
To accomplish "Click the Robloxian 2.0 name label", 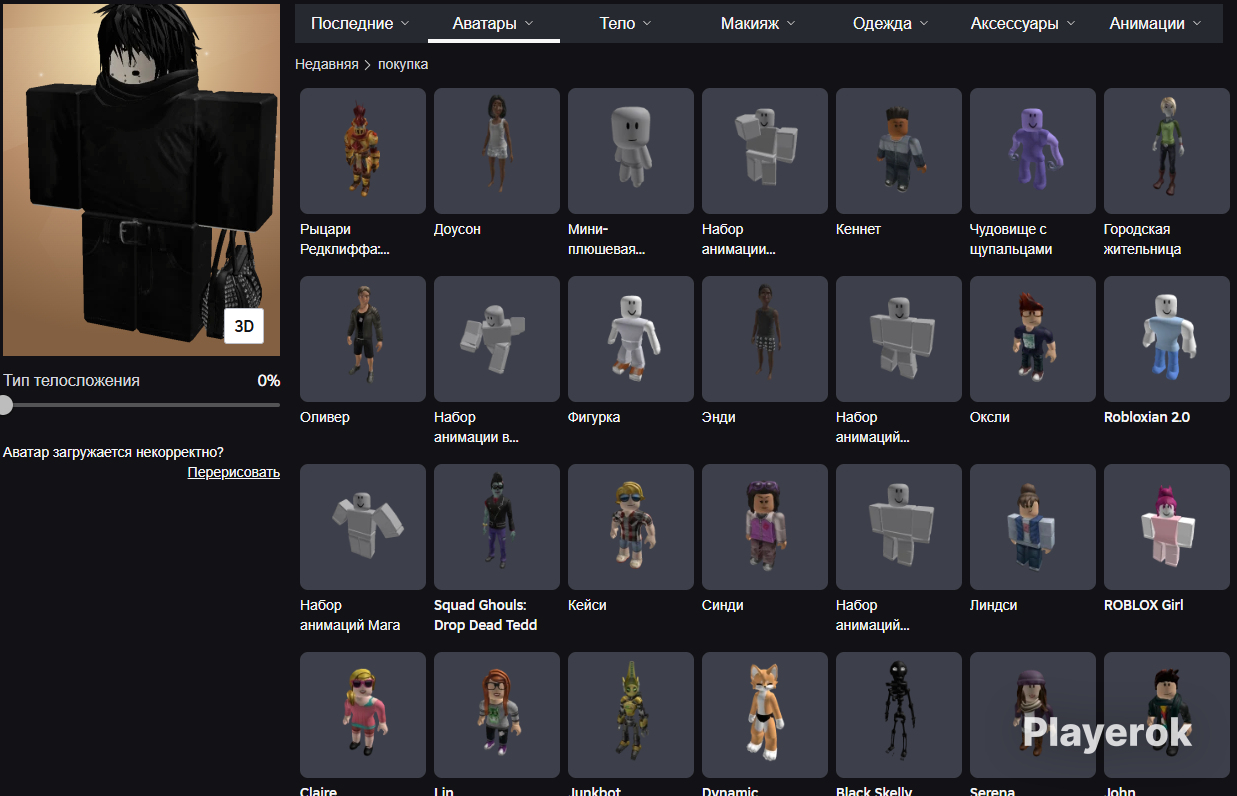I will [1147, 417].
